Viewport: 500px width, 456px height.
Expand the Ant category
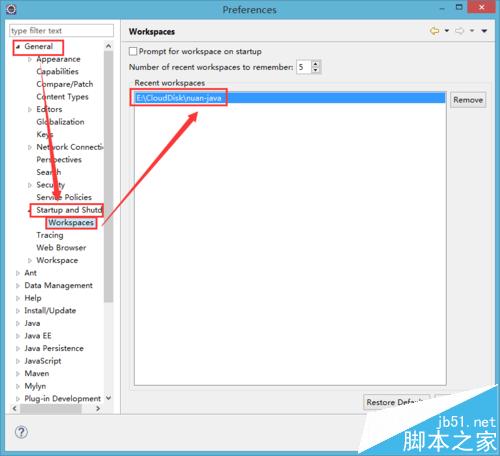18,273
